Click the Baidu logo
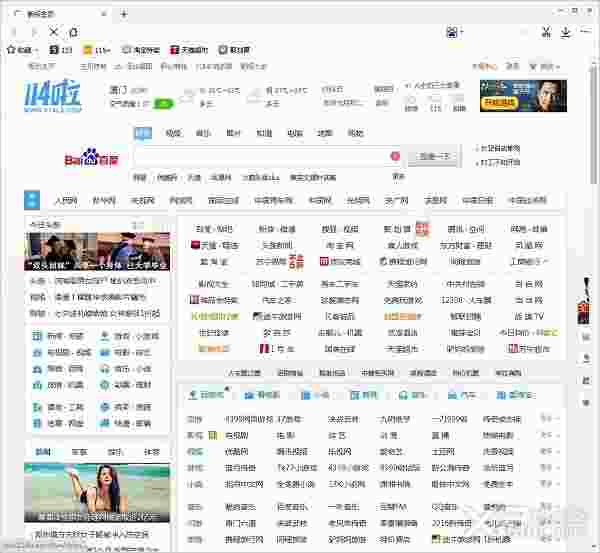 tap(91, 157)
